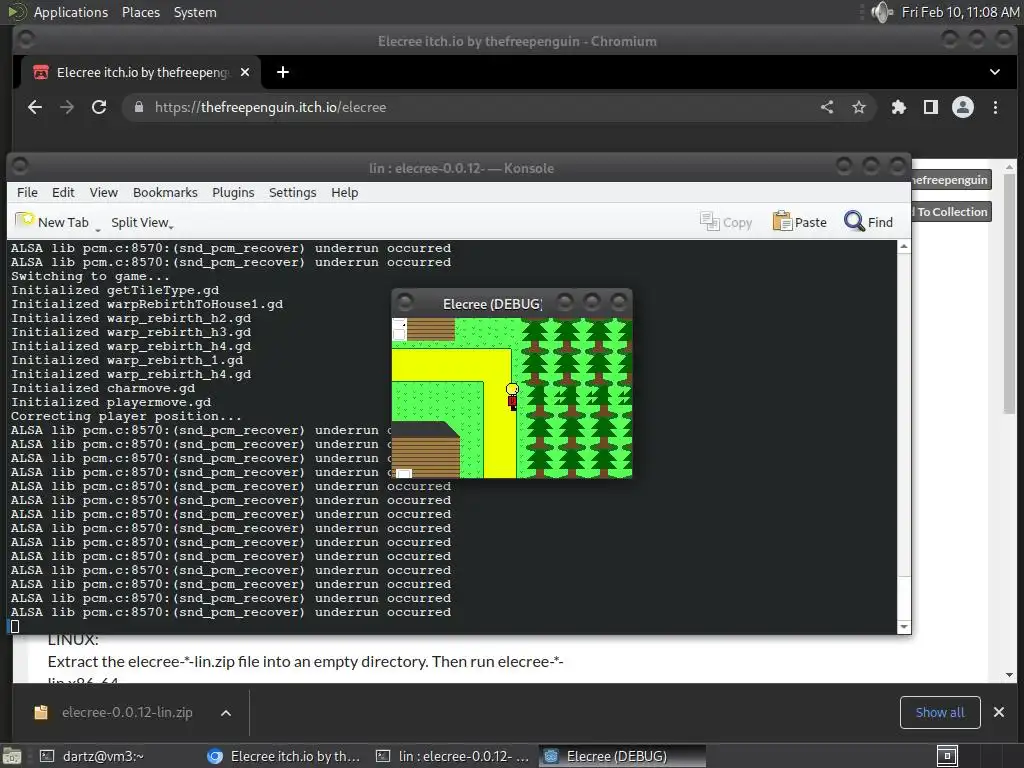Open a new Chromium tab

[x=283, y=72]
